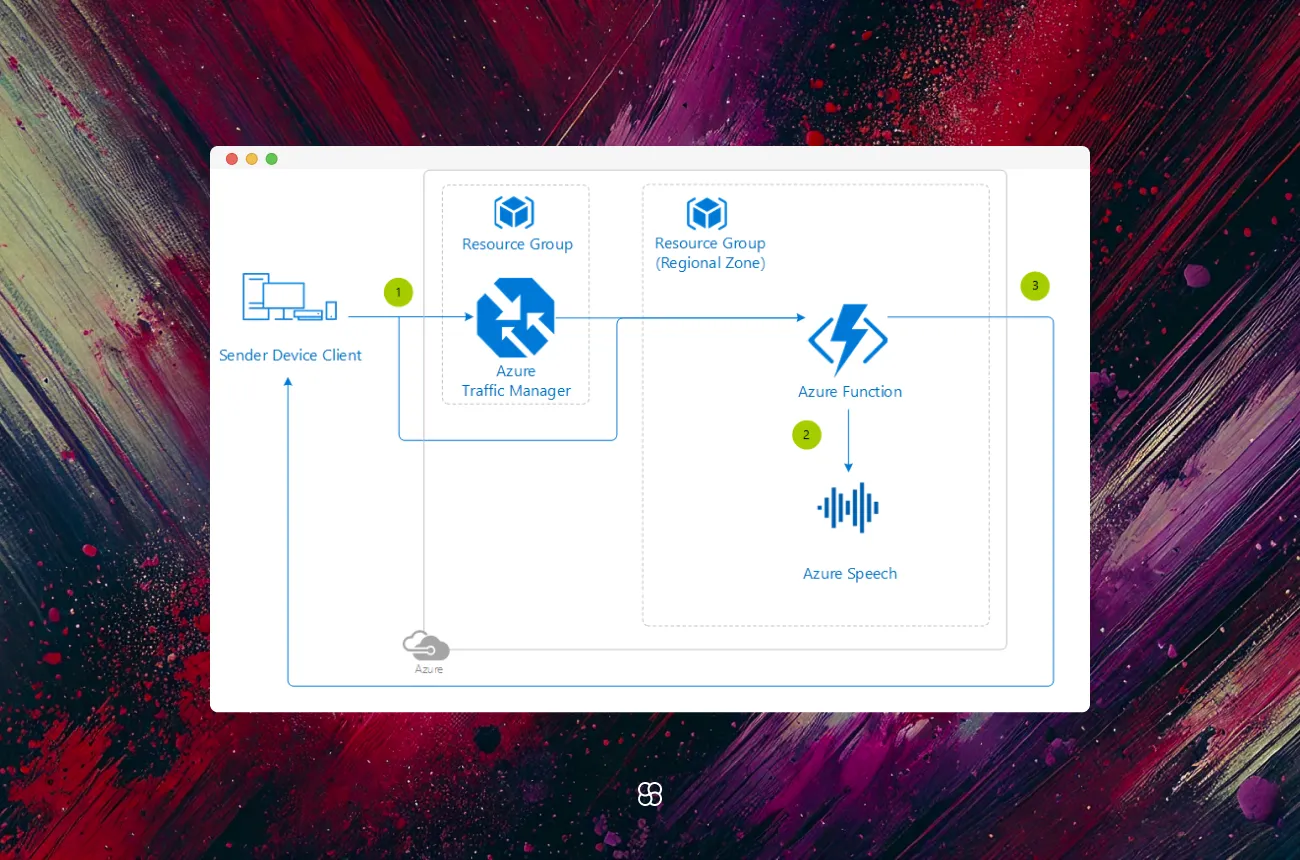Click the four-circle logo below the window
Screen dimensions: 1300x860
(650, 794)
